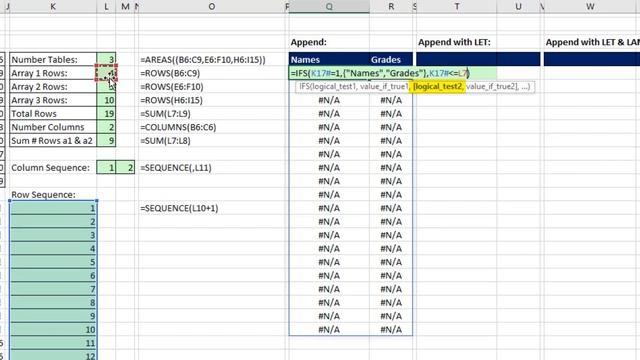Select the Sum # Rows value 9
Viewport: 640px width, 360px height.
coord(106,140)
